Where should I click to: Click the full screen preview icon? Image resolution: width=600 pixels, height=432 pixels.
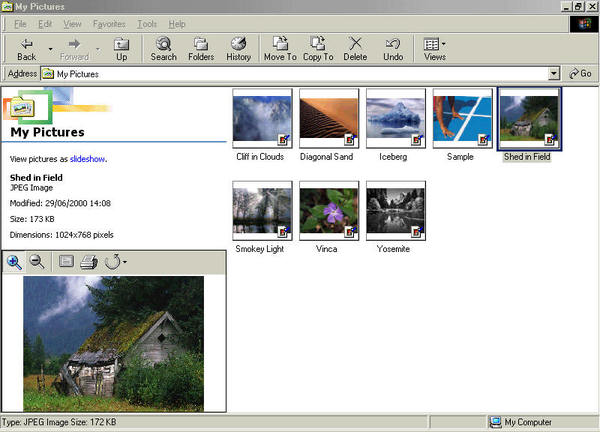point(66,262)
